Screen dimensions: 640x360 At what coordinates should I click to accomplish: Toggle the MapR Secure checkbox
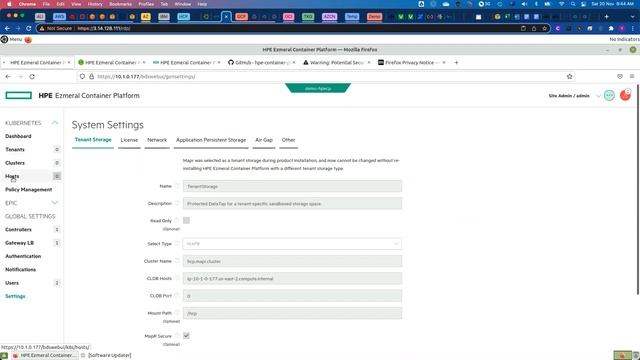pos(186,336)
